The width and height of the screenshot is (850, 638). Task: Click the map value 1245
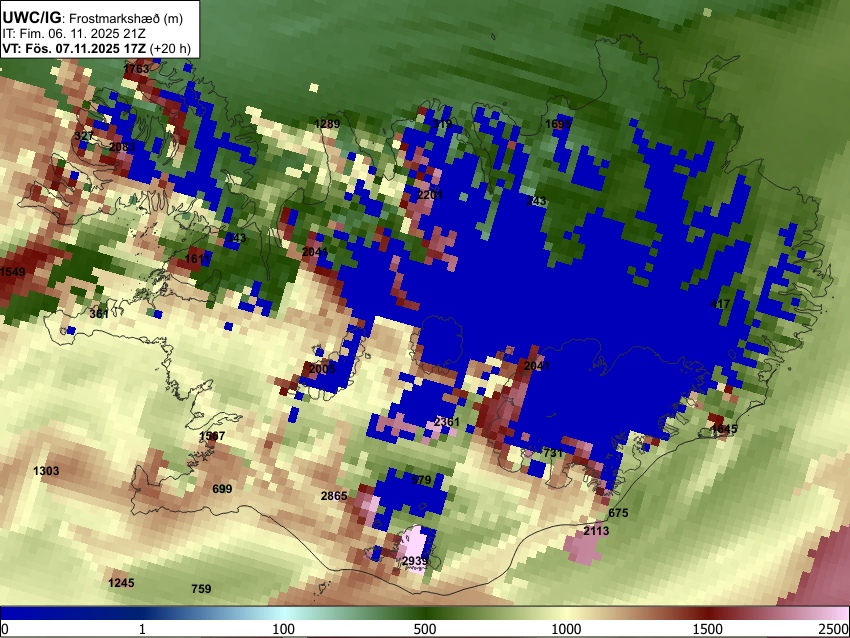point(121,583)
